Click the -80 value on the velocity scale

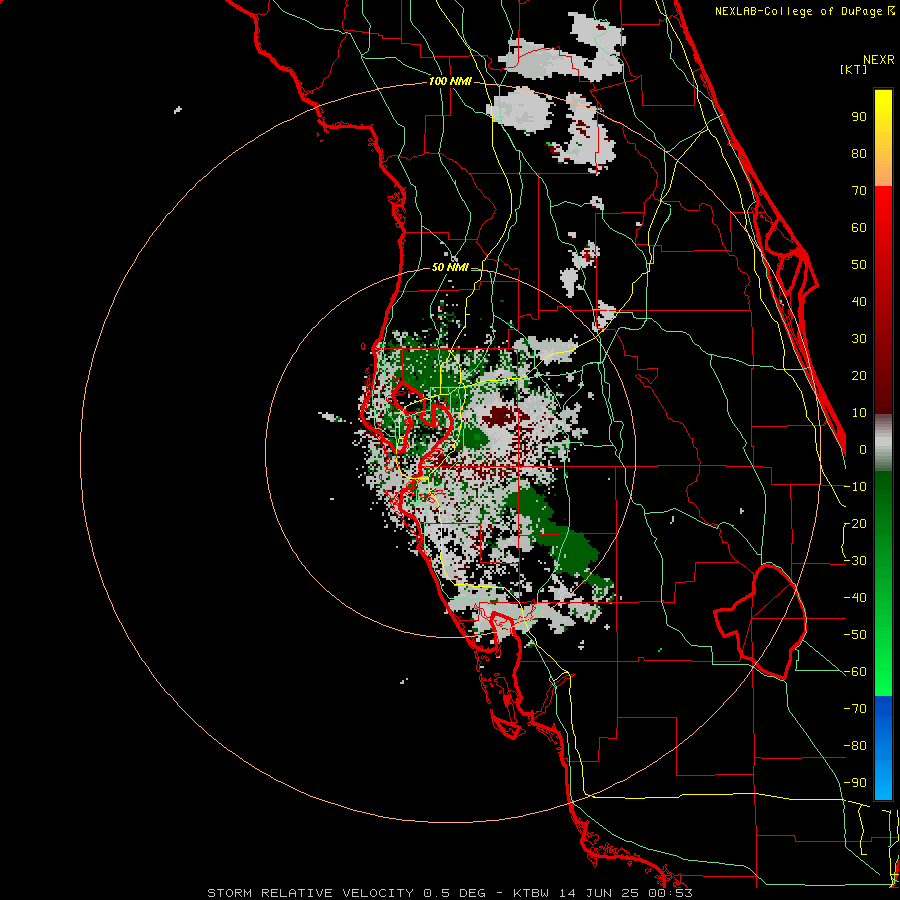855,746
